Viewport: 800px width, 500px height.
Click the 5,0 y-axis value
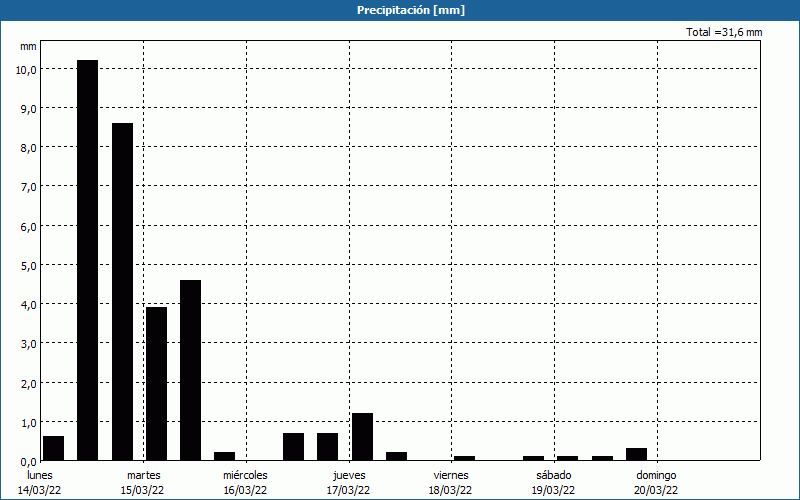pyautogui.click(x=29, y=266)
